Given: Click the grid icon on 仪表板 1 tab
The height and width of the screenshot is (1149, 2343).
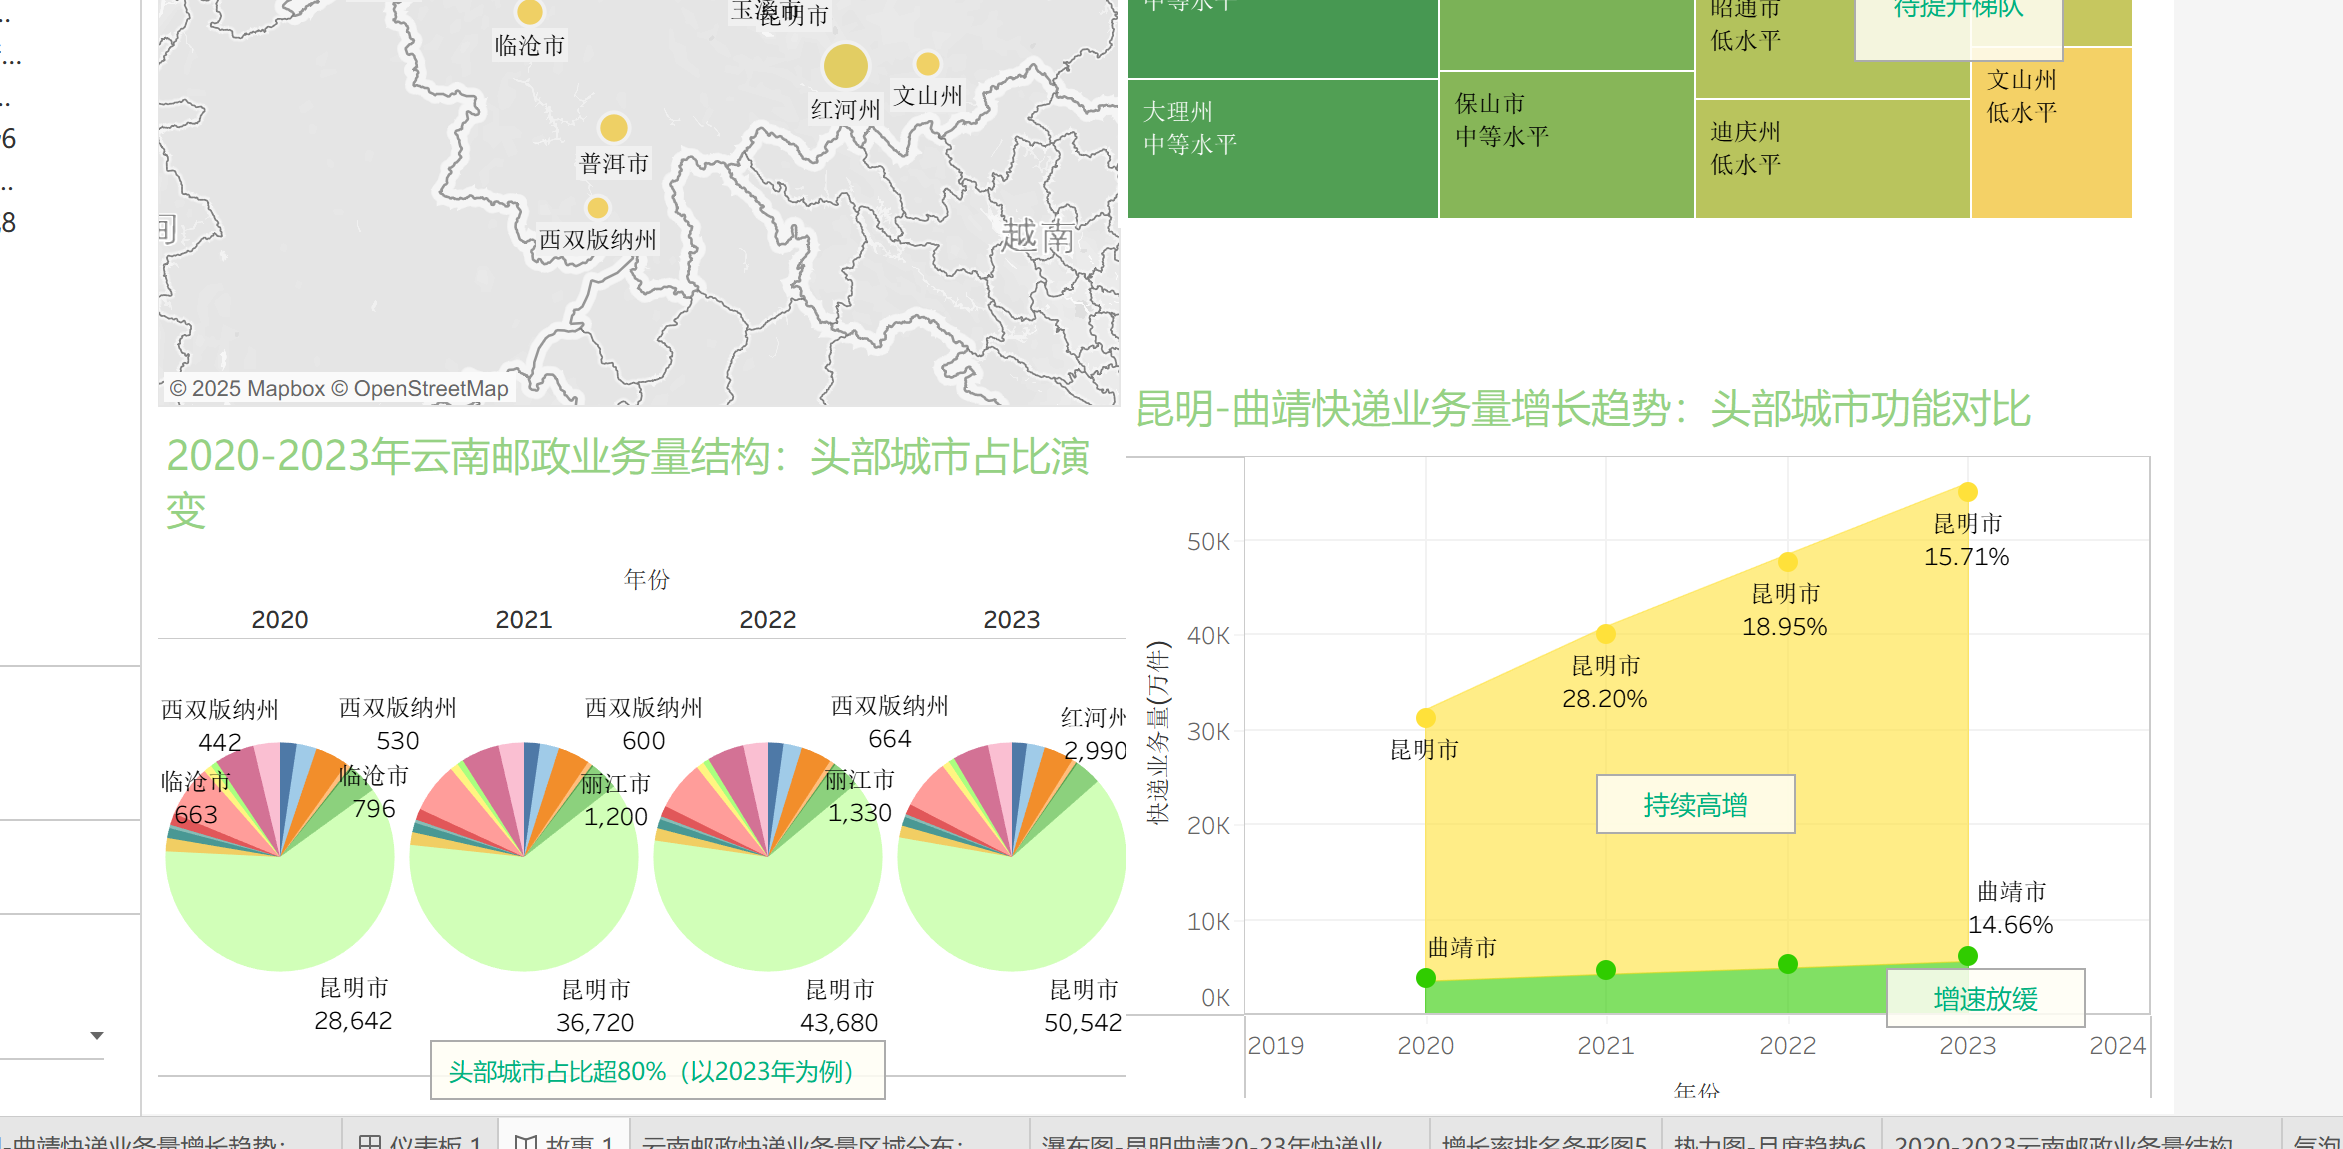Looking at the screenshot, I should coord(369,1142).
